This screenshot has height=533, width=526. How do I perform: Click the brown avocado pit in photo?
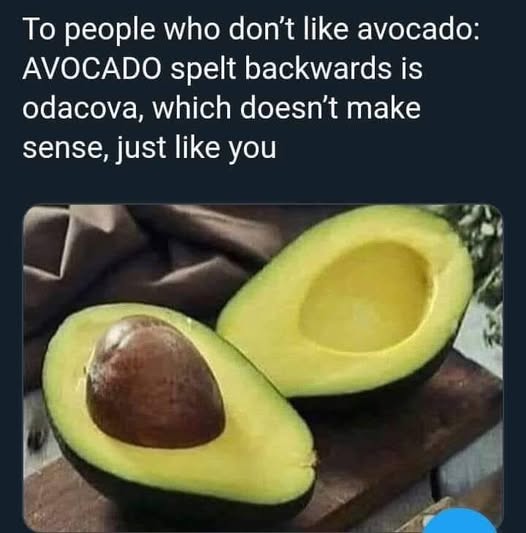pos(155,382)
